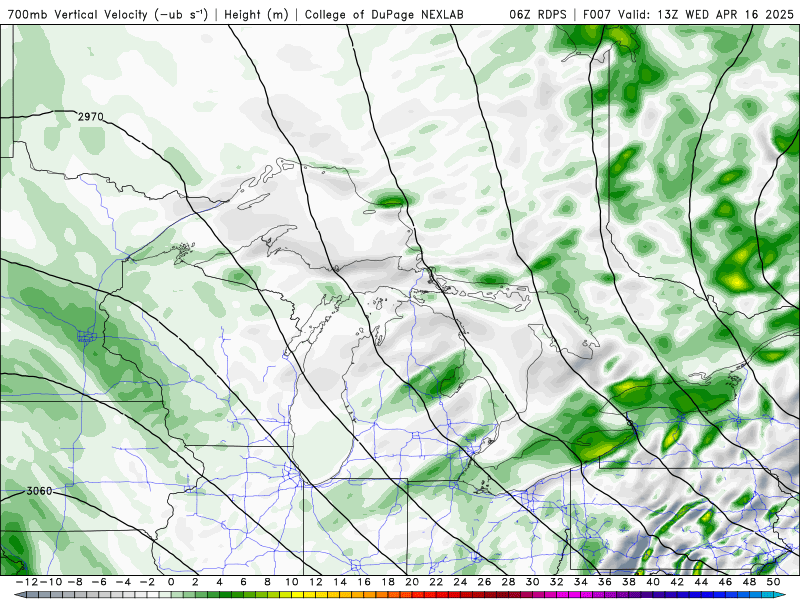Click the 30 value on the color scale
Viewport: 800px width, 600px height.
tap(533, 582)
